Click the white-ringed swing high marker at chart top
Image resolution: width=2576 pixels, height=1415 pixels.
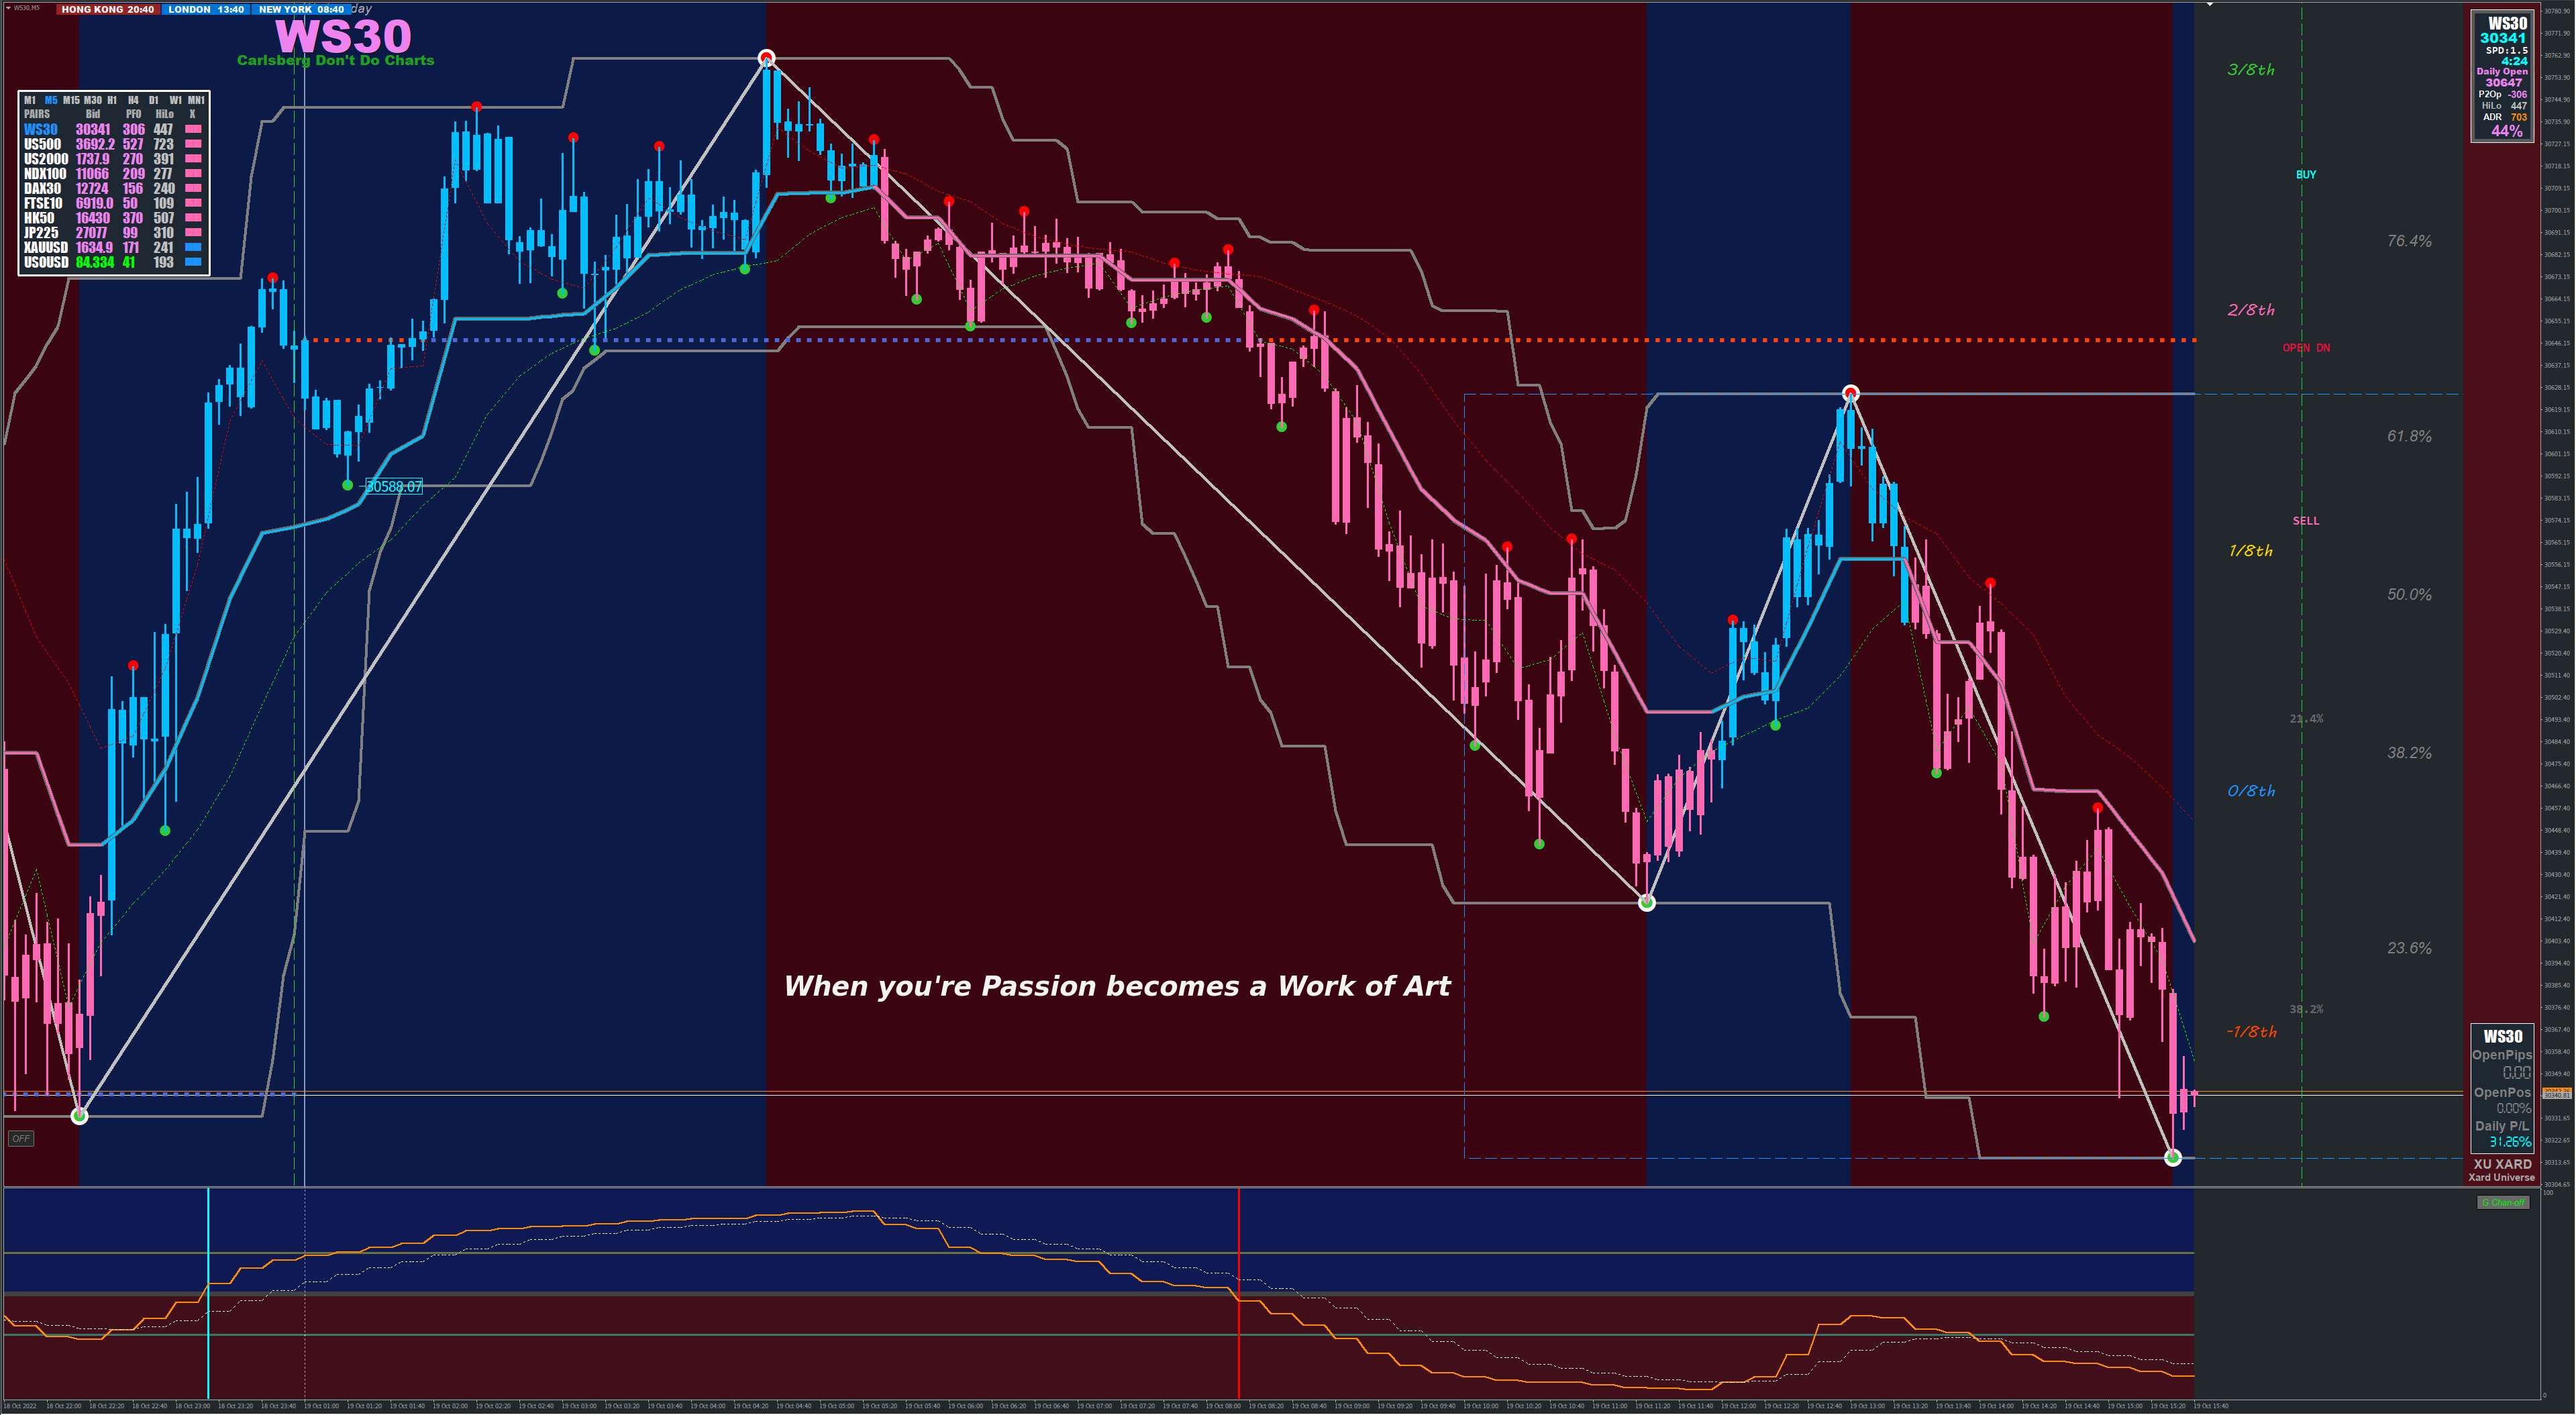[766, 57]
